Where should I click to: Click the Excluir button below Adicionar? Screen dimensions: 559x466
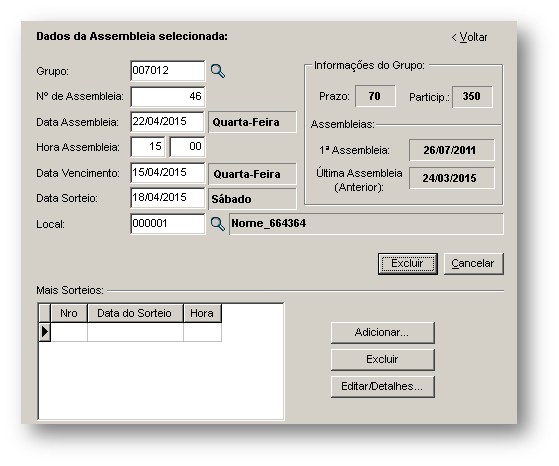383,359
